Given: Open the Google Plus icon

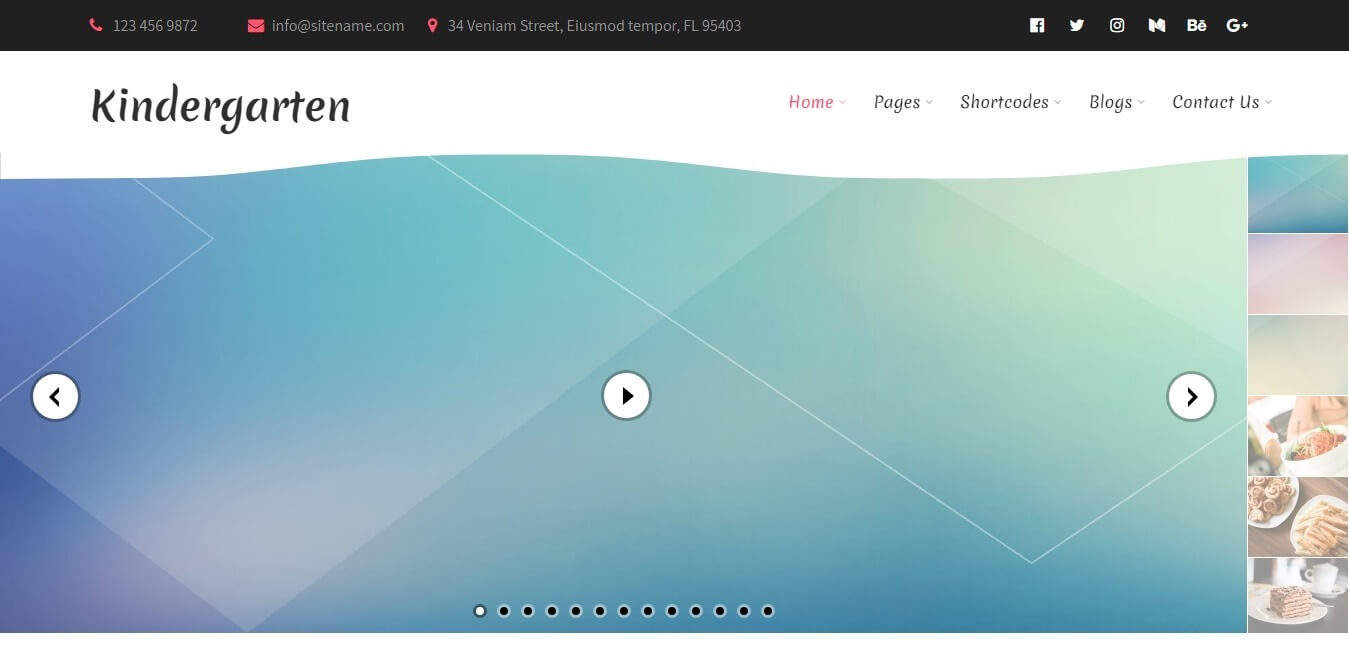Looking at the screenshot, I should point(1237,25).
